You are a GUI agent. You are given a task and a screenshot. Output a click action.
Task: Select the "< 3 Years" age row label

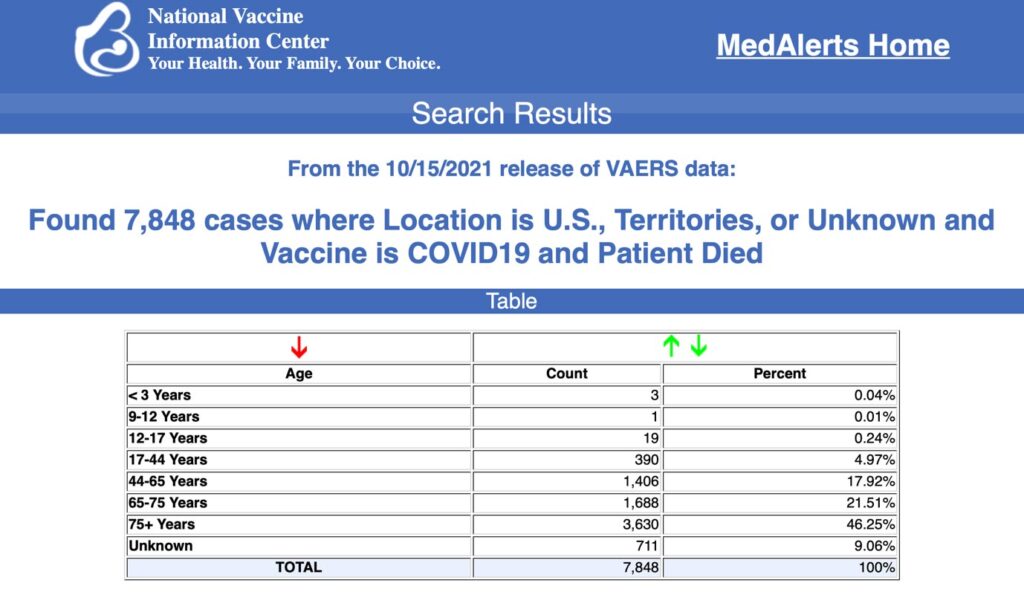pos(160,395)
